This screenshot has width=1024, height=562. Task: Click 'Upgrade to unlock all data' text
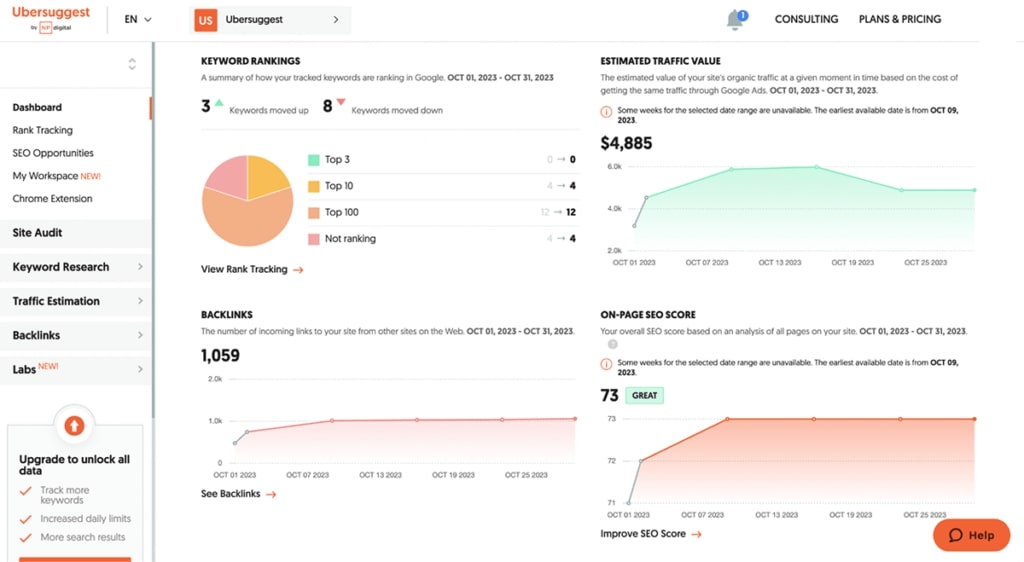click(x=74, y=465)
